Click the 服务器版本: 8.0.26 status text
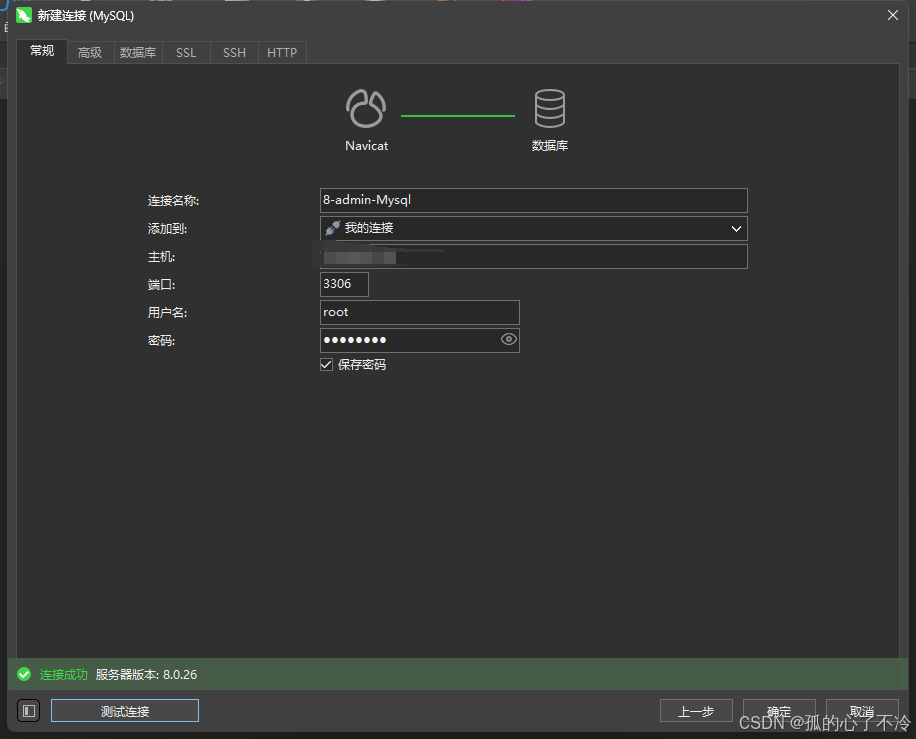 point(146,675)
